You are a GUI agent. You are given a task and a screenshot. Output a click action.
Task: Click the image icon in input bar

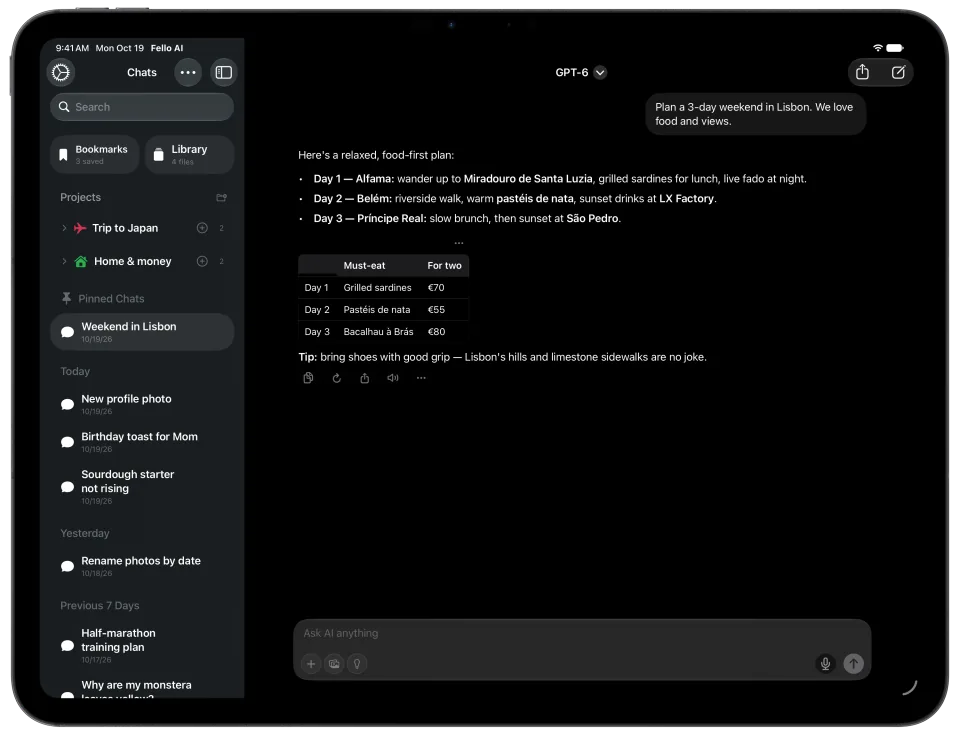click(x=334, y=664)
